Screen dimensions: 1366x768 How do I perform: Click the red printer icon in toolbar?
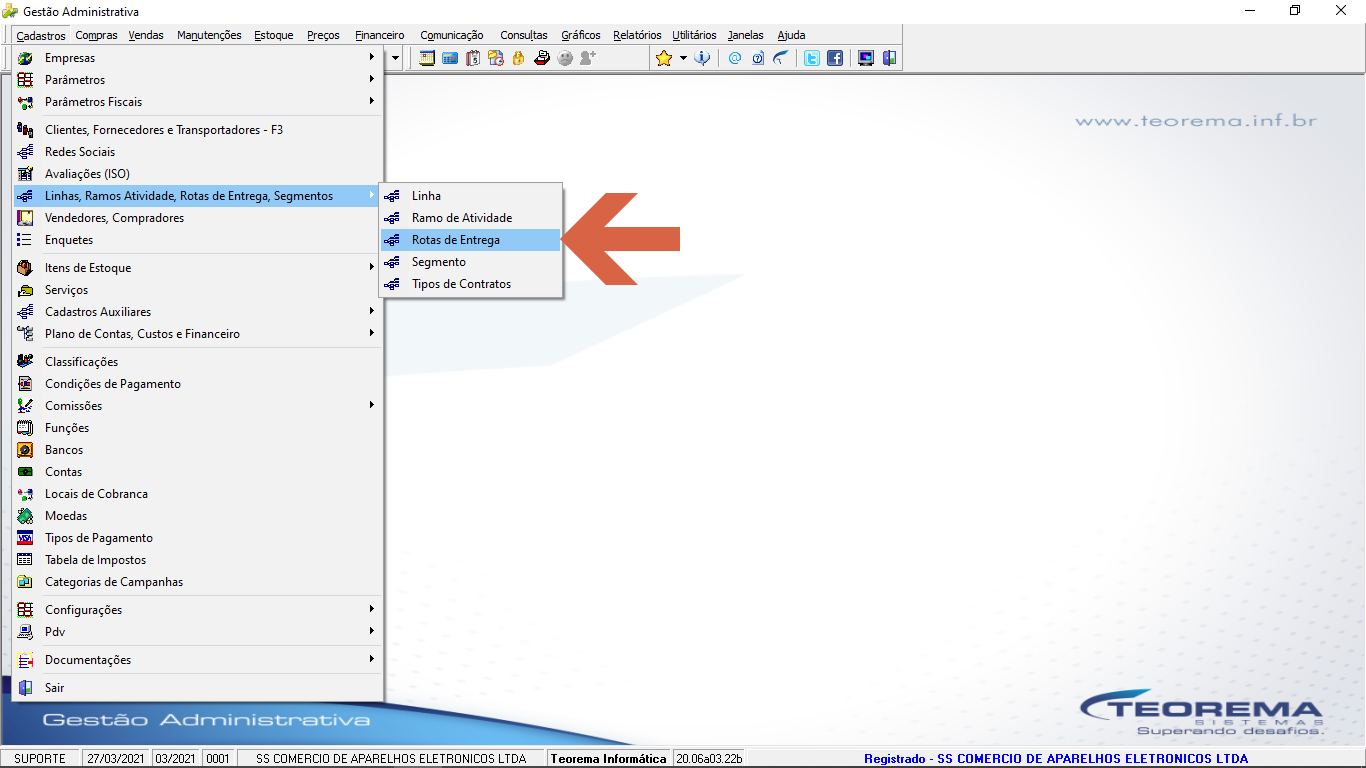(x=542, y=58)
